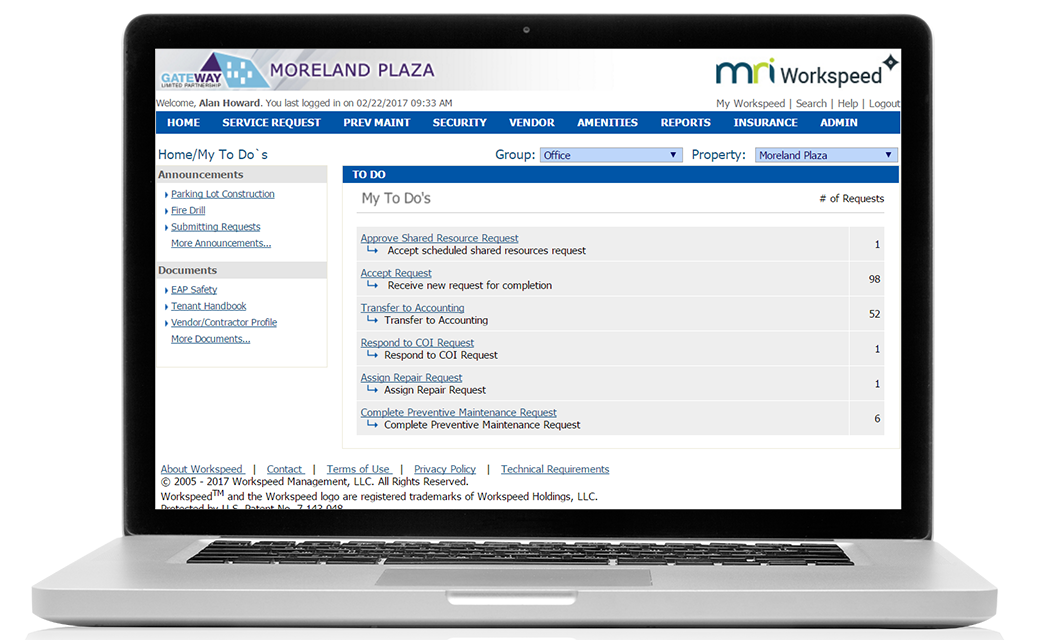1057x640 pixels.
Task: Open Parking Lot Construction announcement
Action: coord(222,194)
